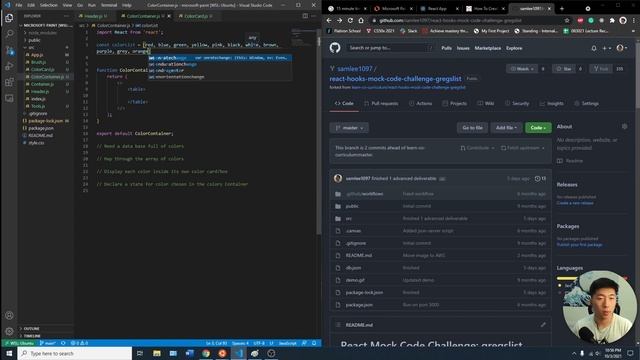Click the Fork button
Screen dimensions: 640x360
[x=601, y=69]
